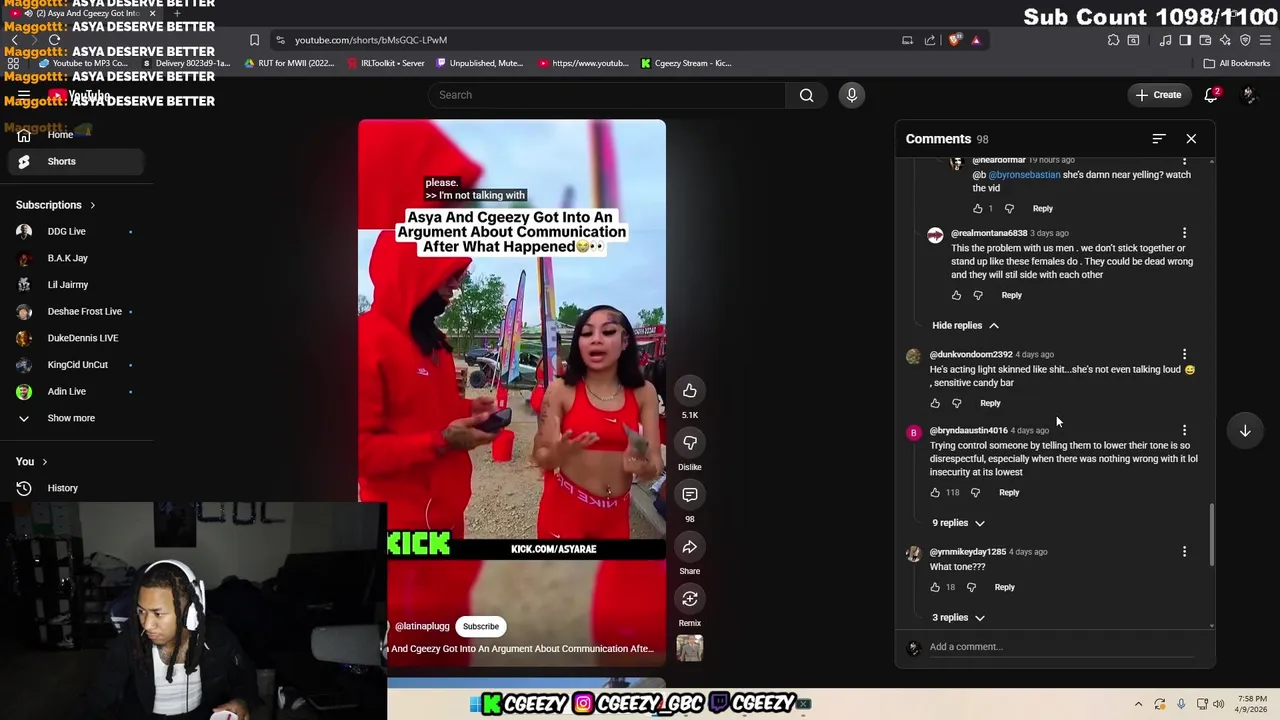1280x720 pixels.
Task: Open the @byronsebastian mention link
Action: [1024, 175]
